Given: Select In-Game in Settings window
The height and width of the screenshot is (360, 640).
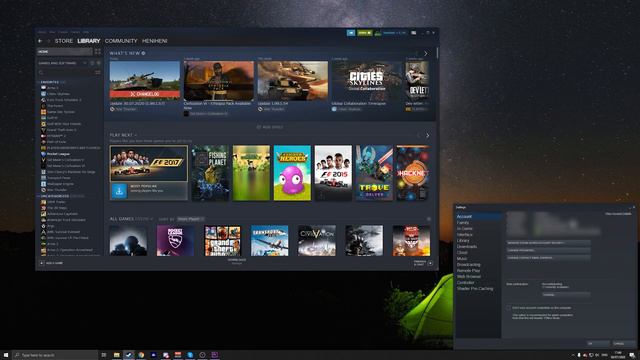Looking at the screenshot, I should 464,229.
